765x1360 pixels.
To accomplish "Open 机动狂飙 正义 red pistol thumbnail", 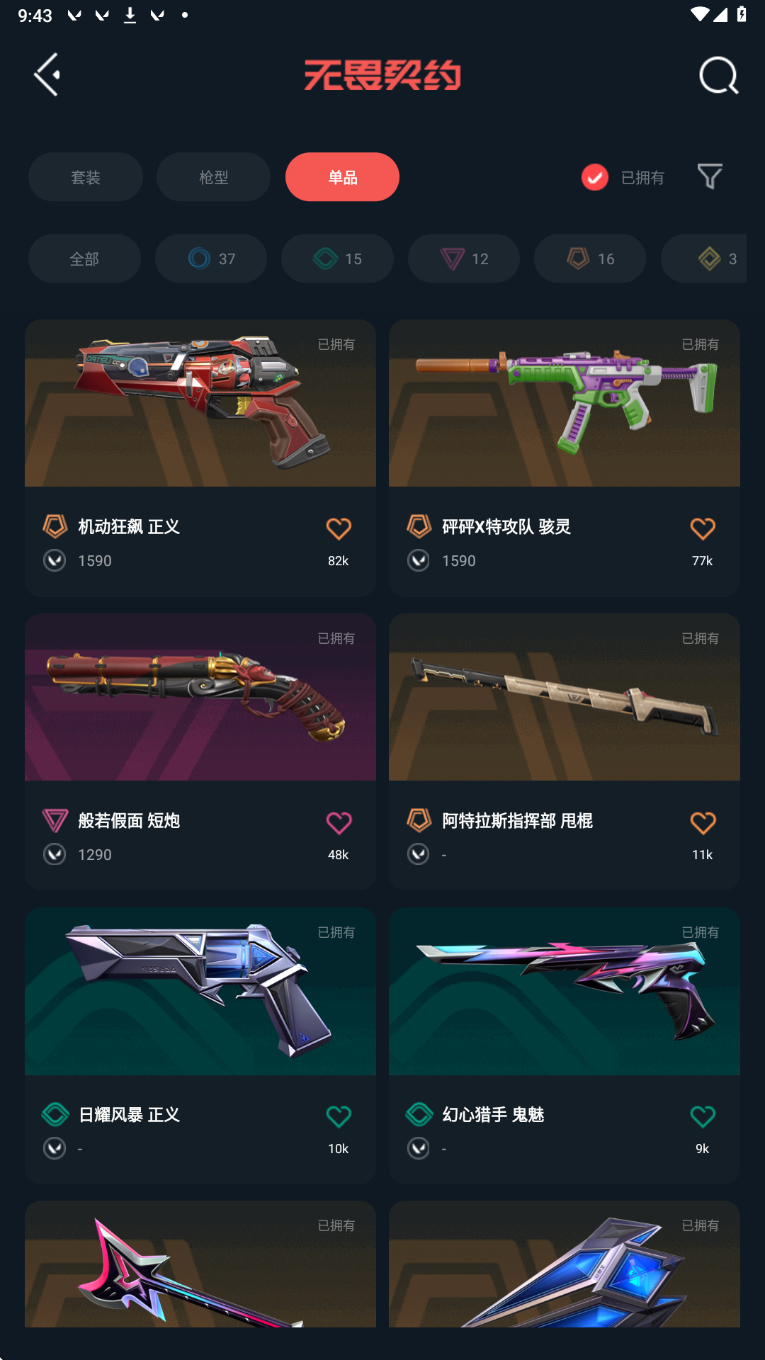I will pyautogui.click(x=200, y=403).
